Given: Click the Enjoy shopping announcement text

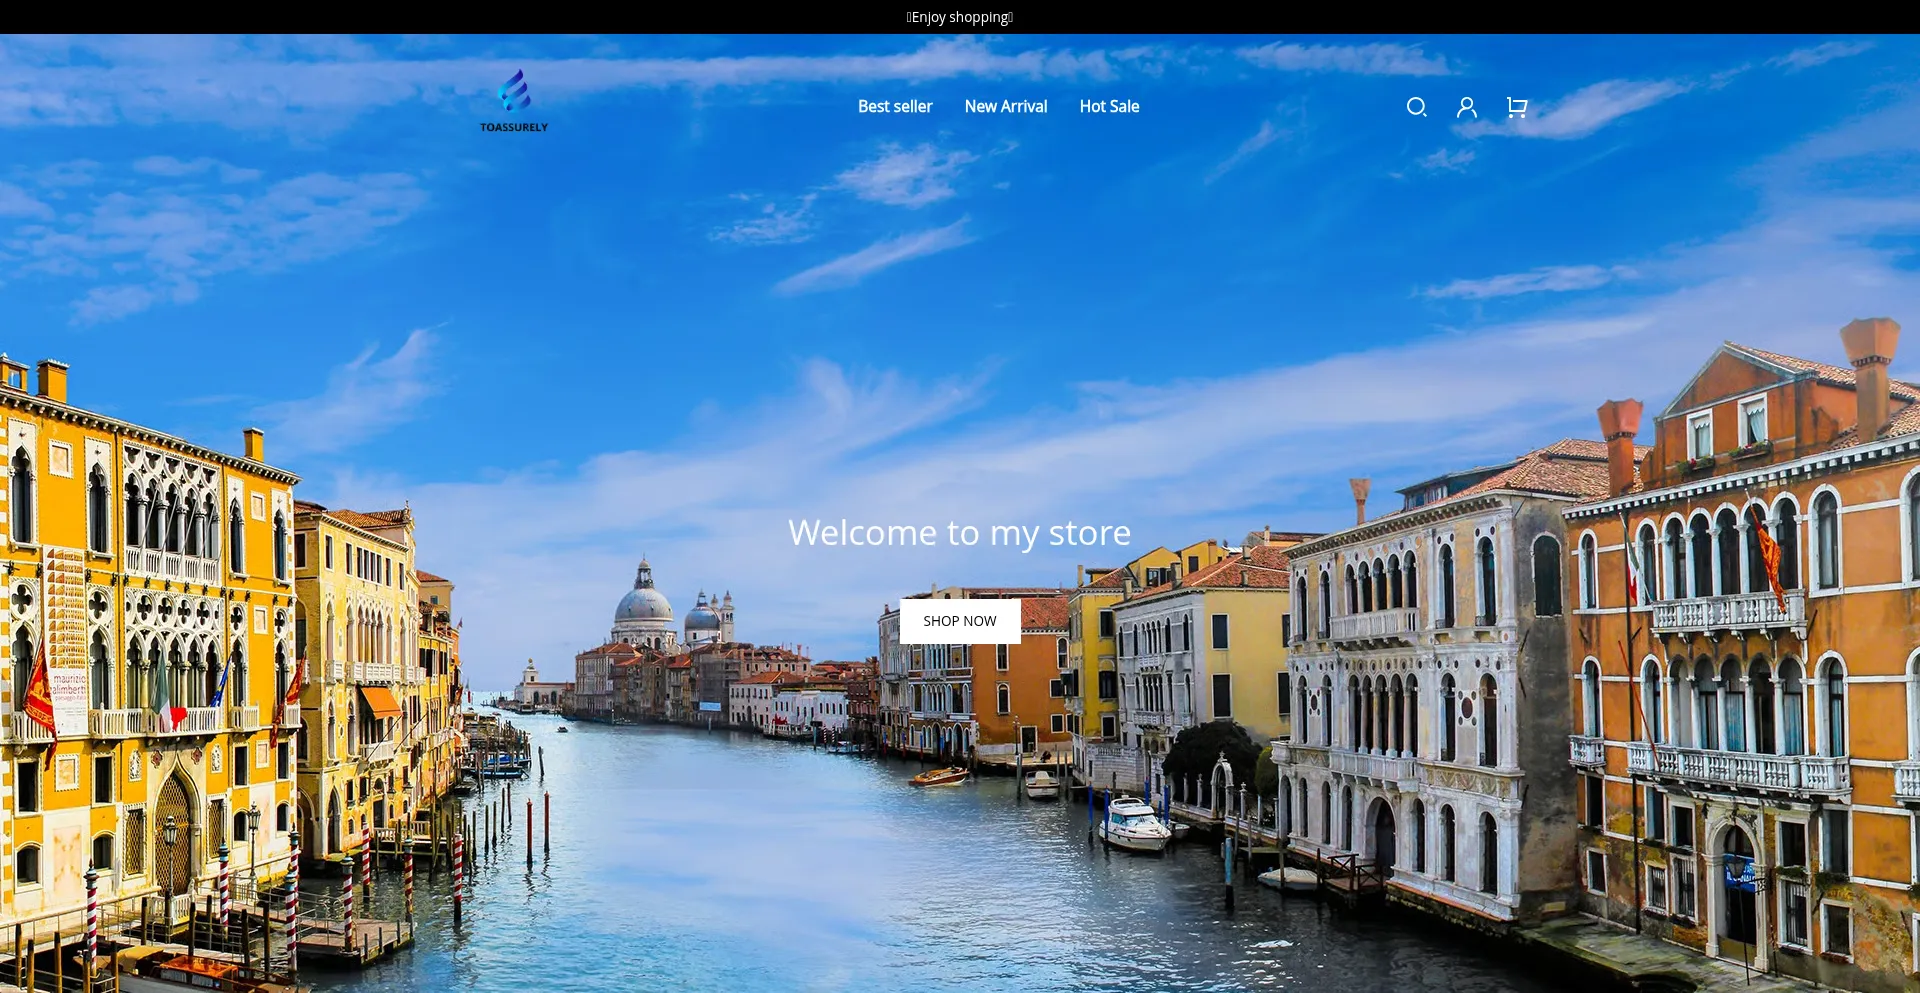Looking at the screenshot, I should point(959,17).
